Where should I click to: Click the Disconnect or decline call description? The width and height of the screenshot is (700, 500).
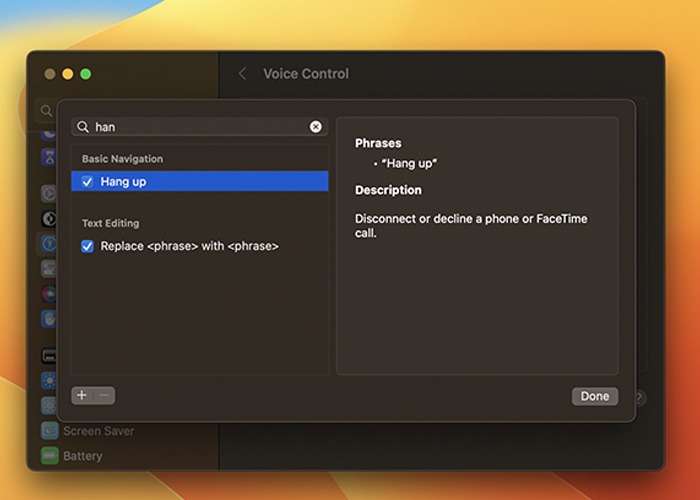471,226
